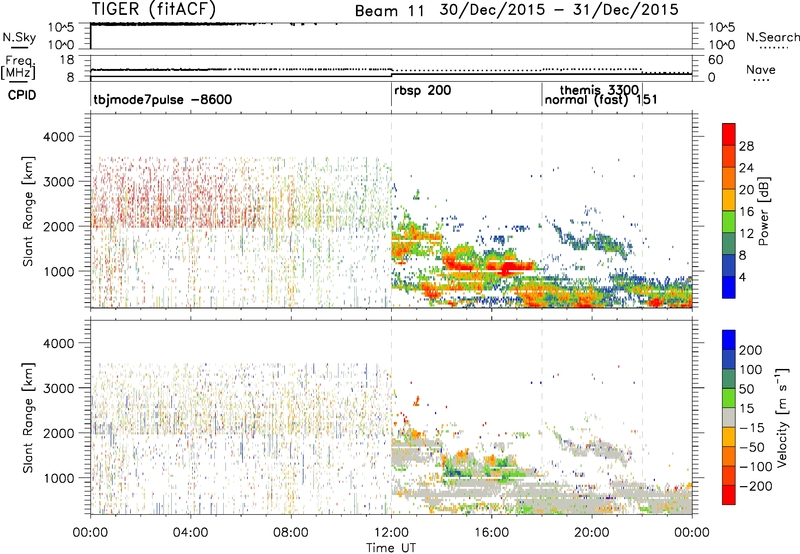Click the Nave legend label
This screenshot has width=800, height=554.
(761, 70)
